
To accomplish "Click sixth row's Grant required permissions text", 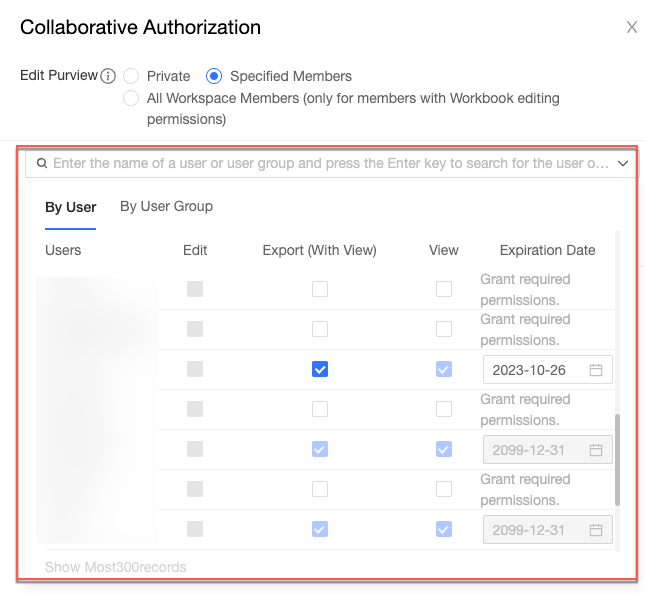I will point(525,490).
